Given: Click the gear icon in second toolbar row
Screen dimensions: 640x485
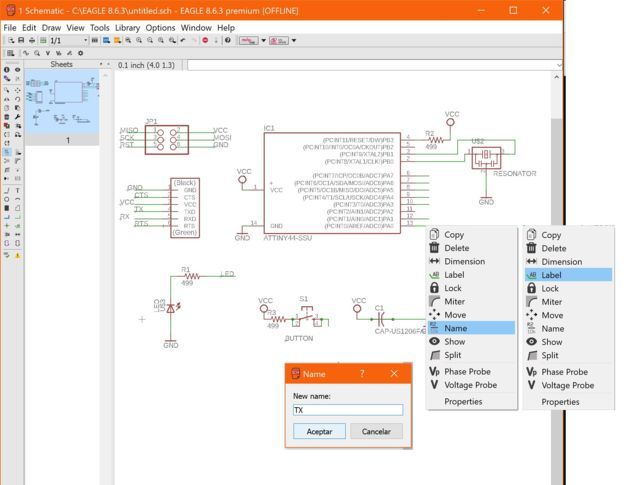Looking at the screenshot, I should 80,53.
